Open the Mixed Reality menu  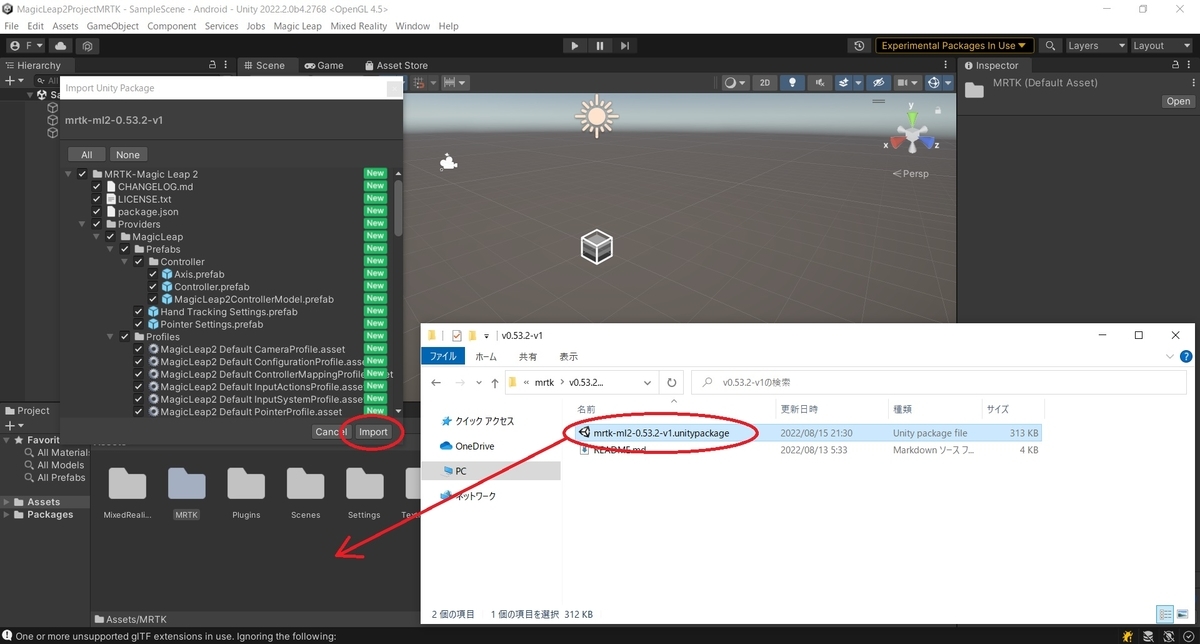point(359,26)
